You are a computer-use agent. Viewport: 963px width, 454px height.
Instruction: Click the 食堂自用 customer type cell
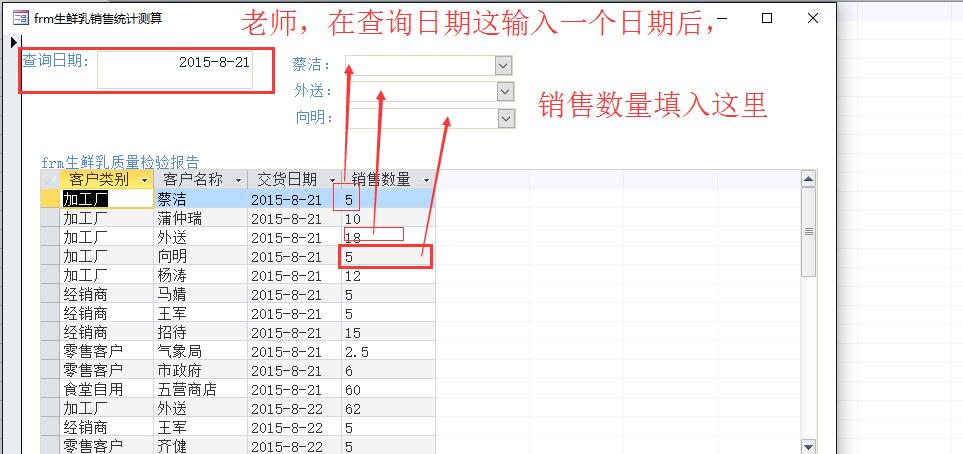(x=106, y=389)
